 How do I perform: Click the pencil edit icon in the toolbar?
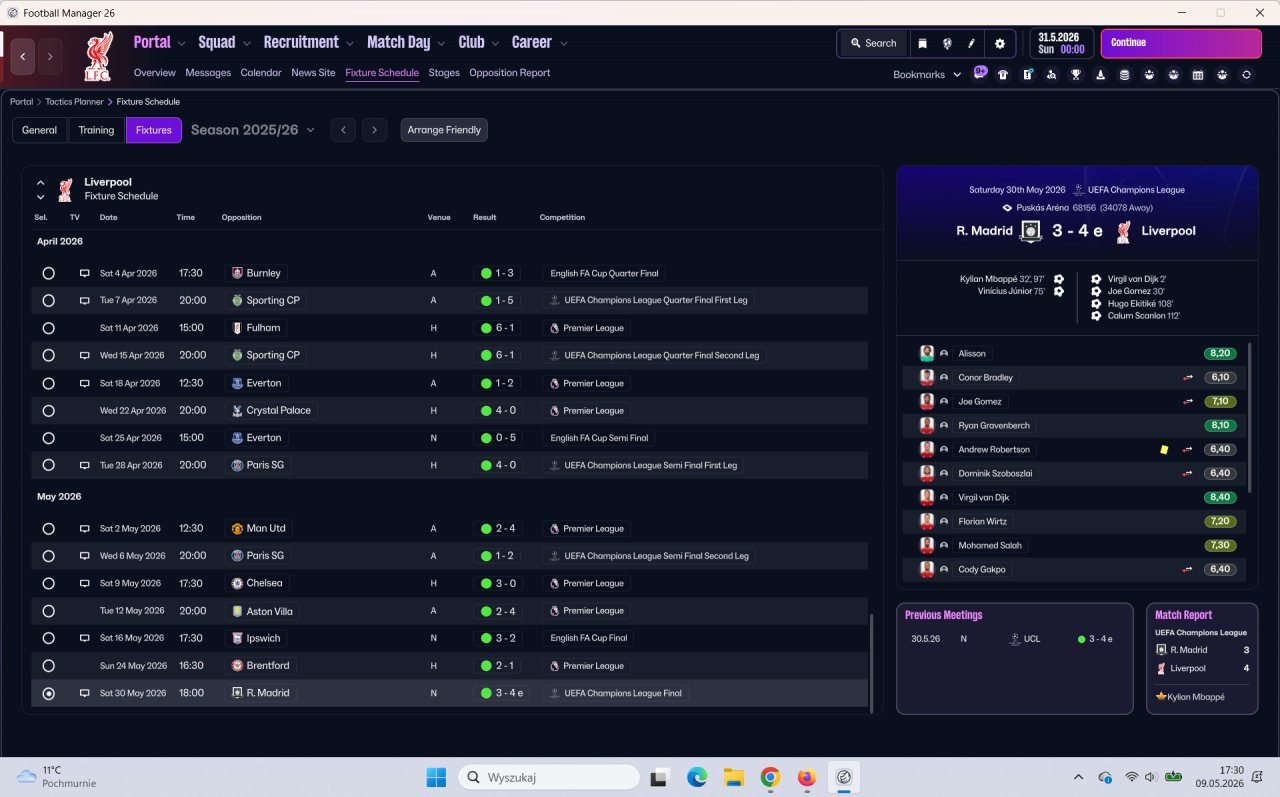click(971, 43)
